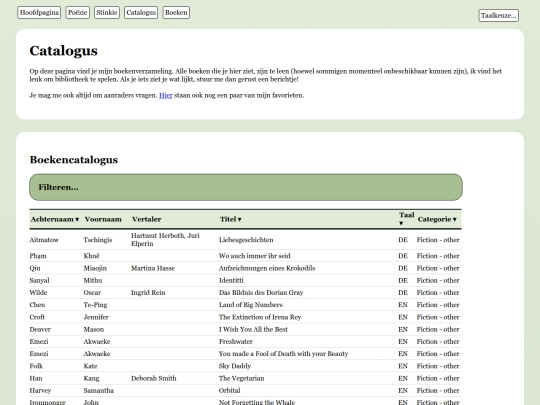The height and width of the screenshot is (405, 540).
Task: Click the Boekencatalogus heading
Action: [74, 160]
